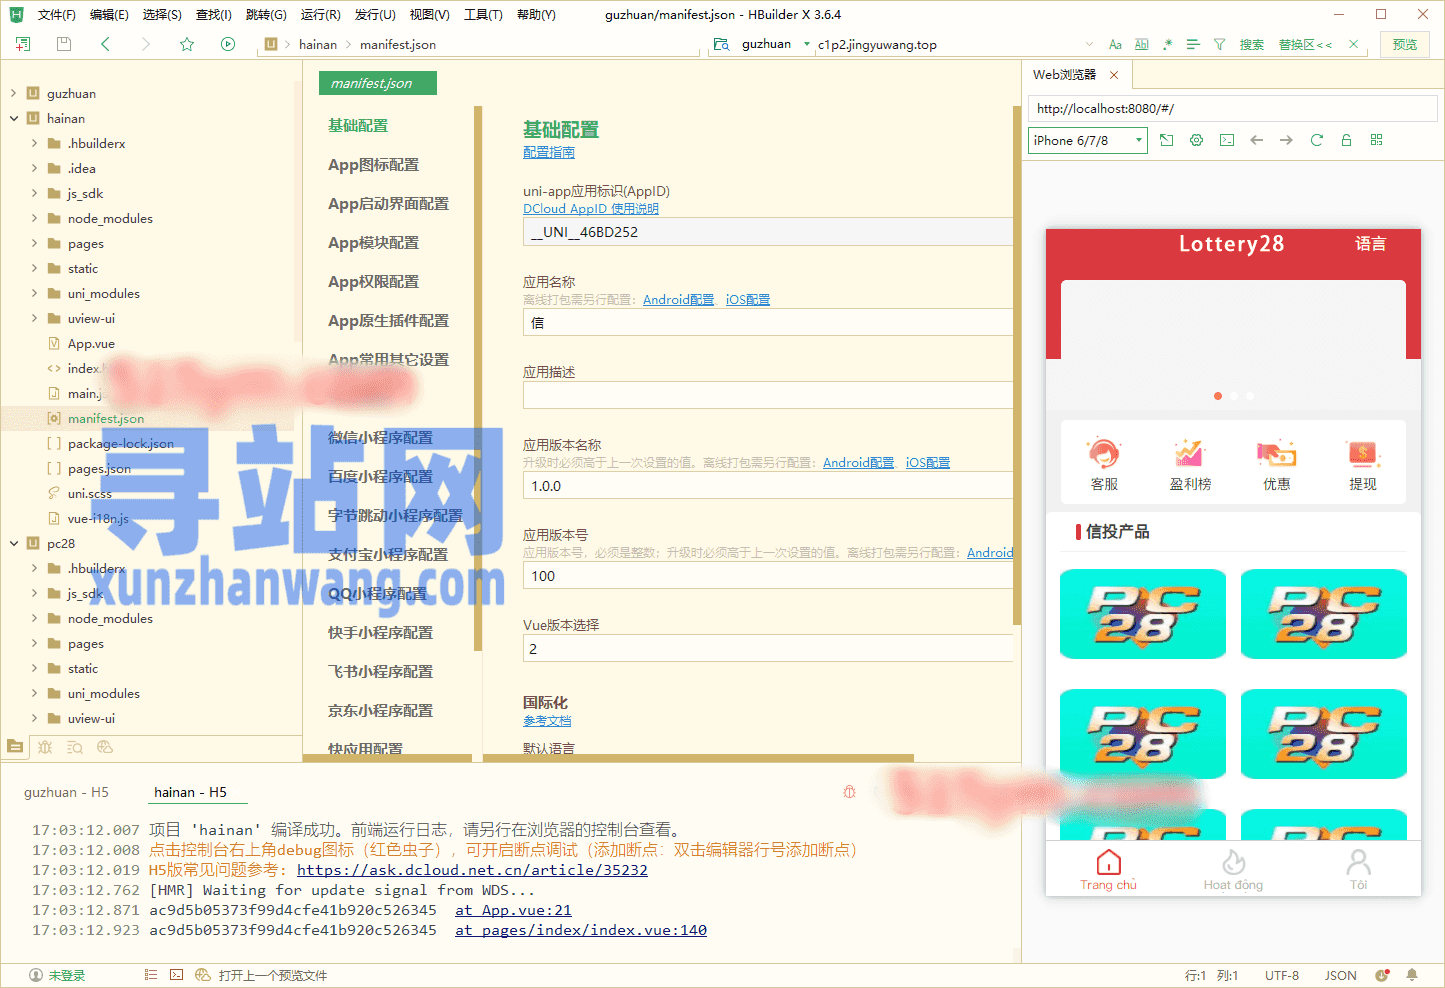Viewport: 1445px width, 988px height.
Task: Click the browser lock icon
Action: [1346, 140]
